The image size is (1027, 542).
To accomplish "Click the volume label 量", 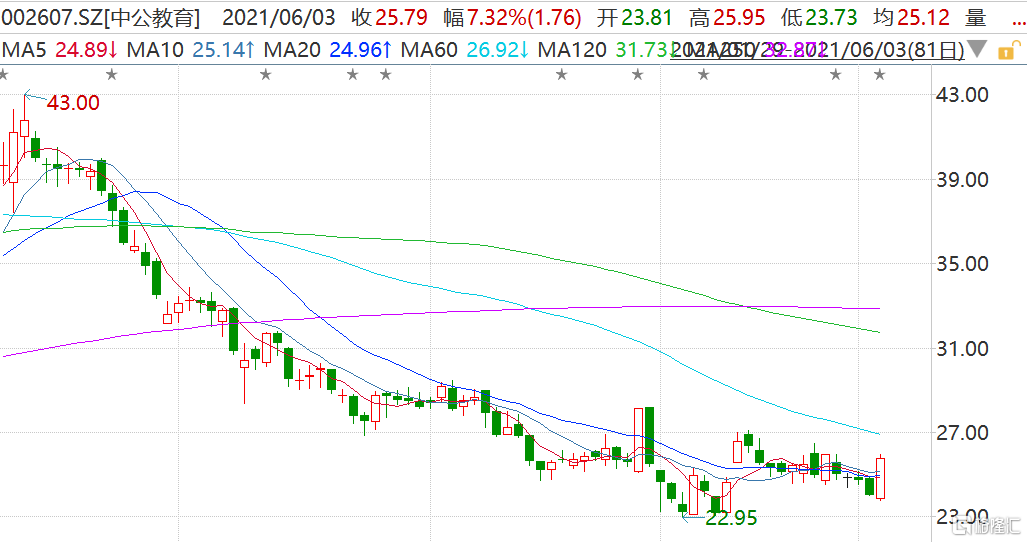I will click(976, 18).
